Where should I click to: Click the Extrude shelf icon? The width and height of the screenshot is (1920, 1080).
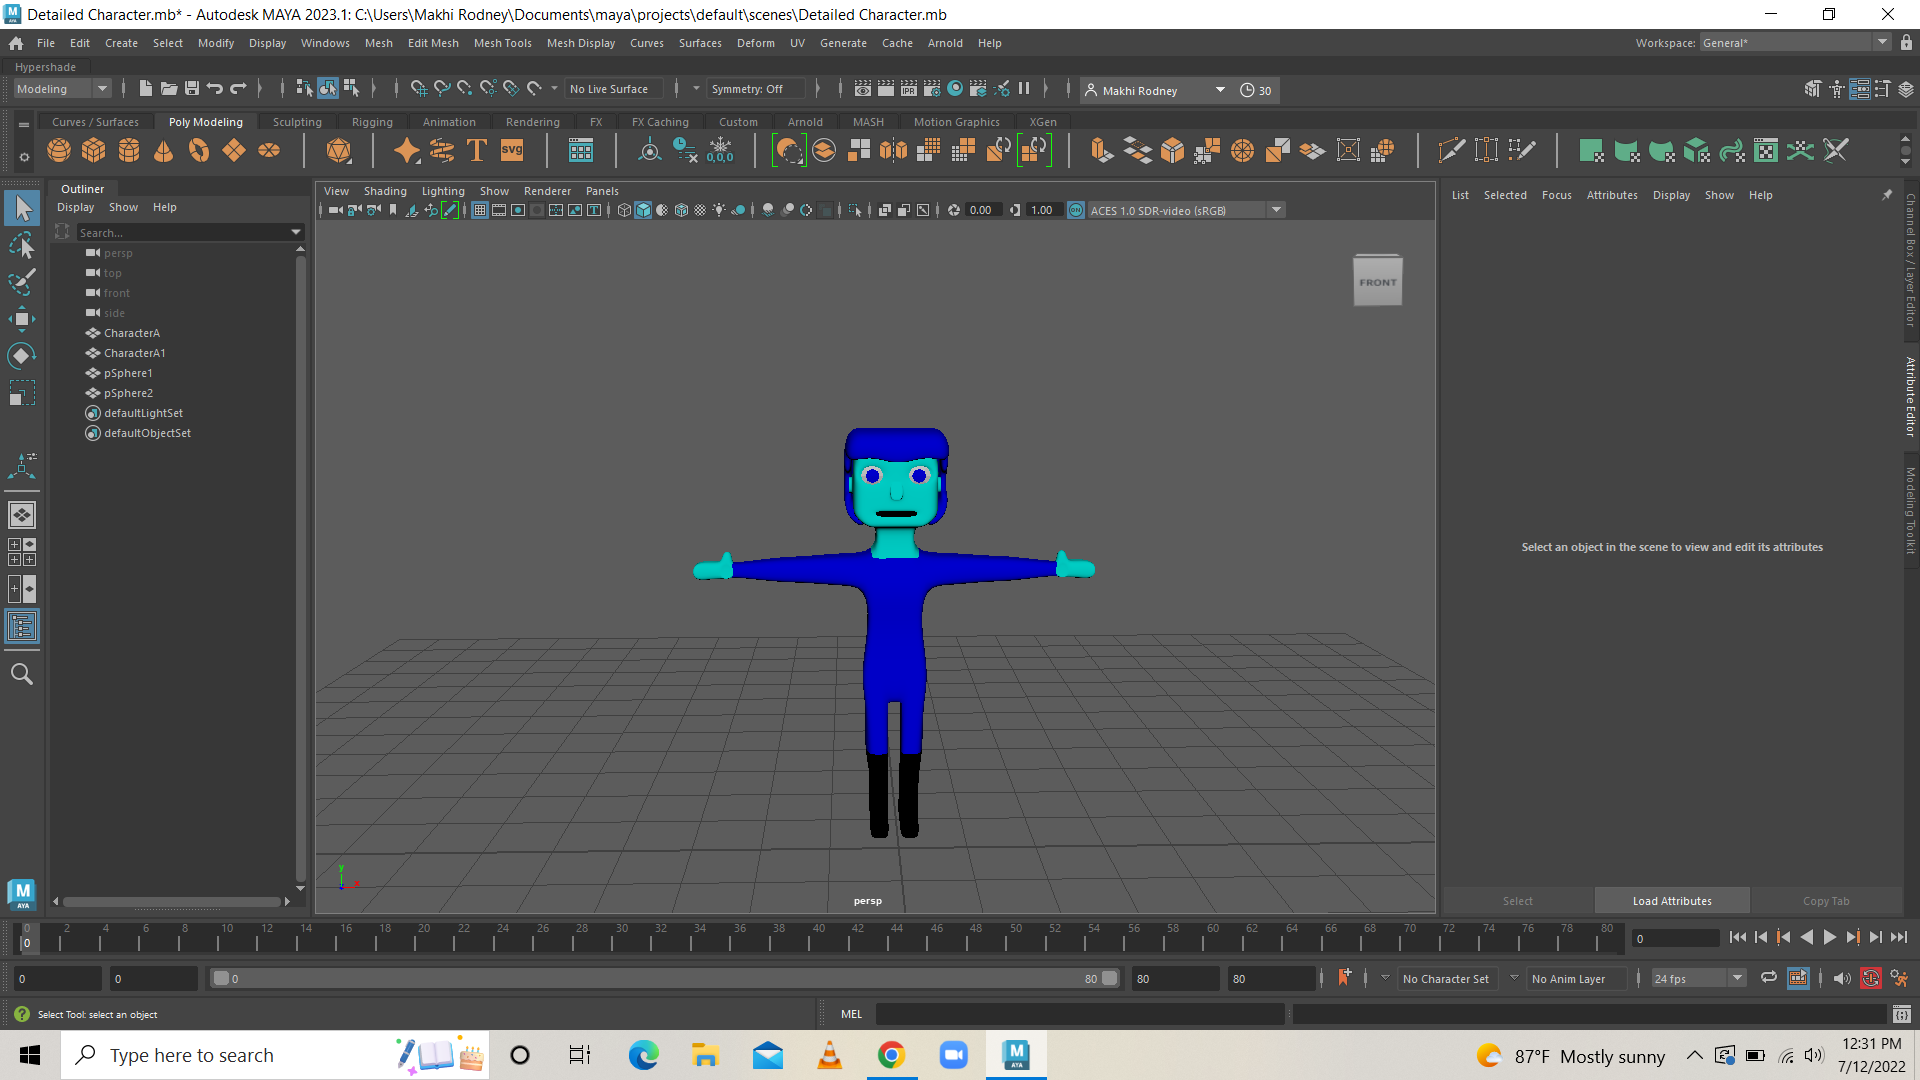[x=1102, y=151]
